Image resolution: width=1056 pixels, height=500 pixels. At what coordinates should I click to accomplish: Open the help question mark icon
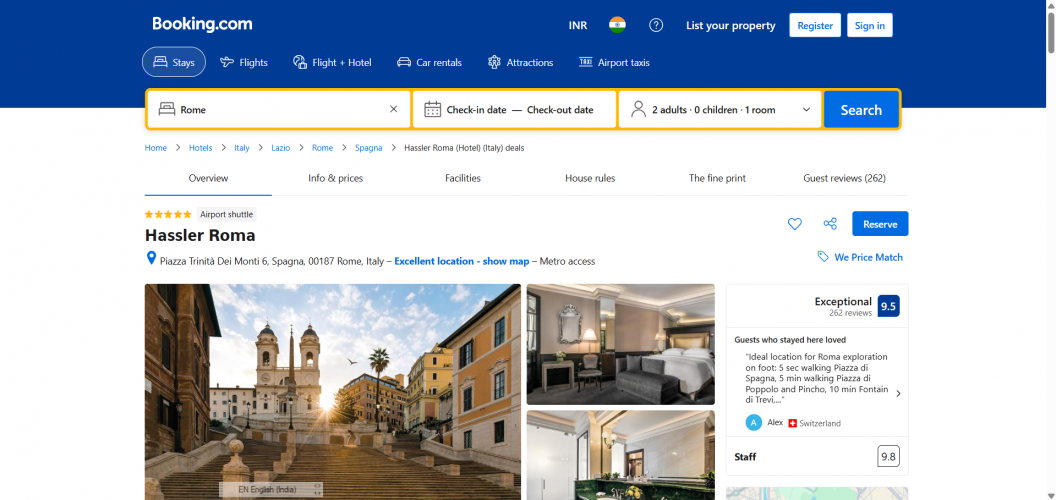pos(656,25)
